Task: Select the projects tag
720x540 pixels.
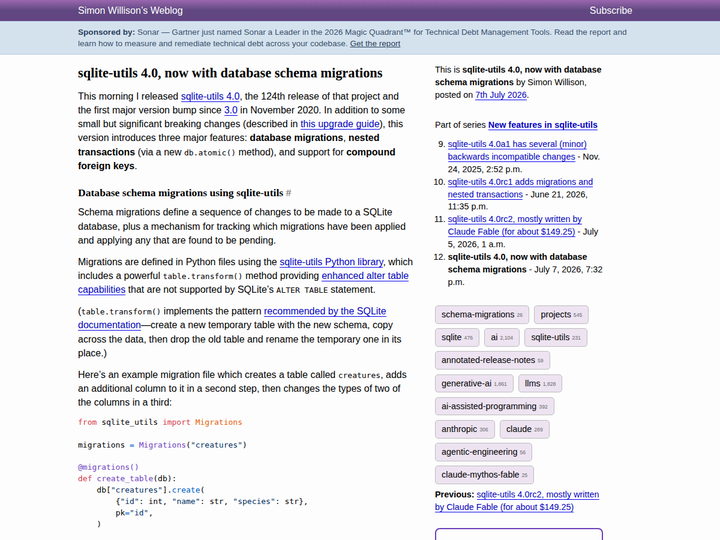Action: click(561, 315)
